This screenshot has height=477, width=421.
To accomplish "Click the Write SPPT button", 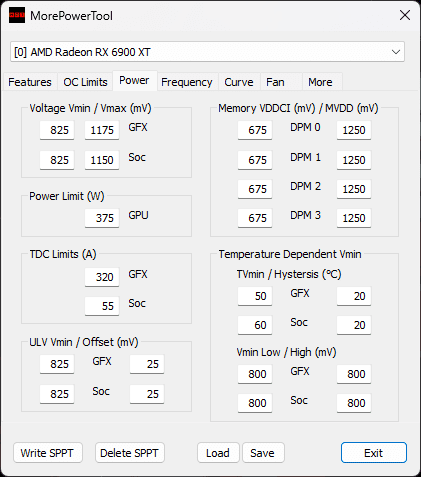I will click(x=48, y=453).
